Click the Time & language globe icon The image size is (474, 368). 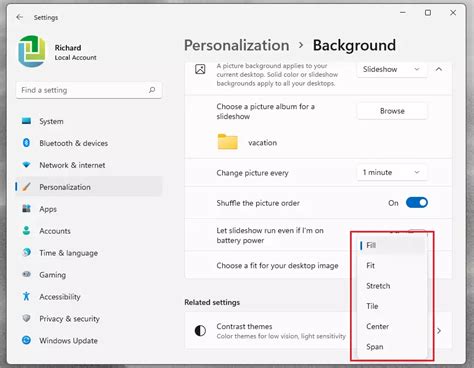tap(26, 252)
